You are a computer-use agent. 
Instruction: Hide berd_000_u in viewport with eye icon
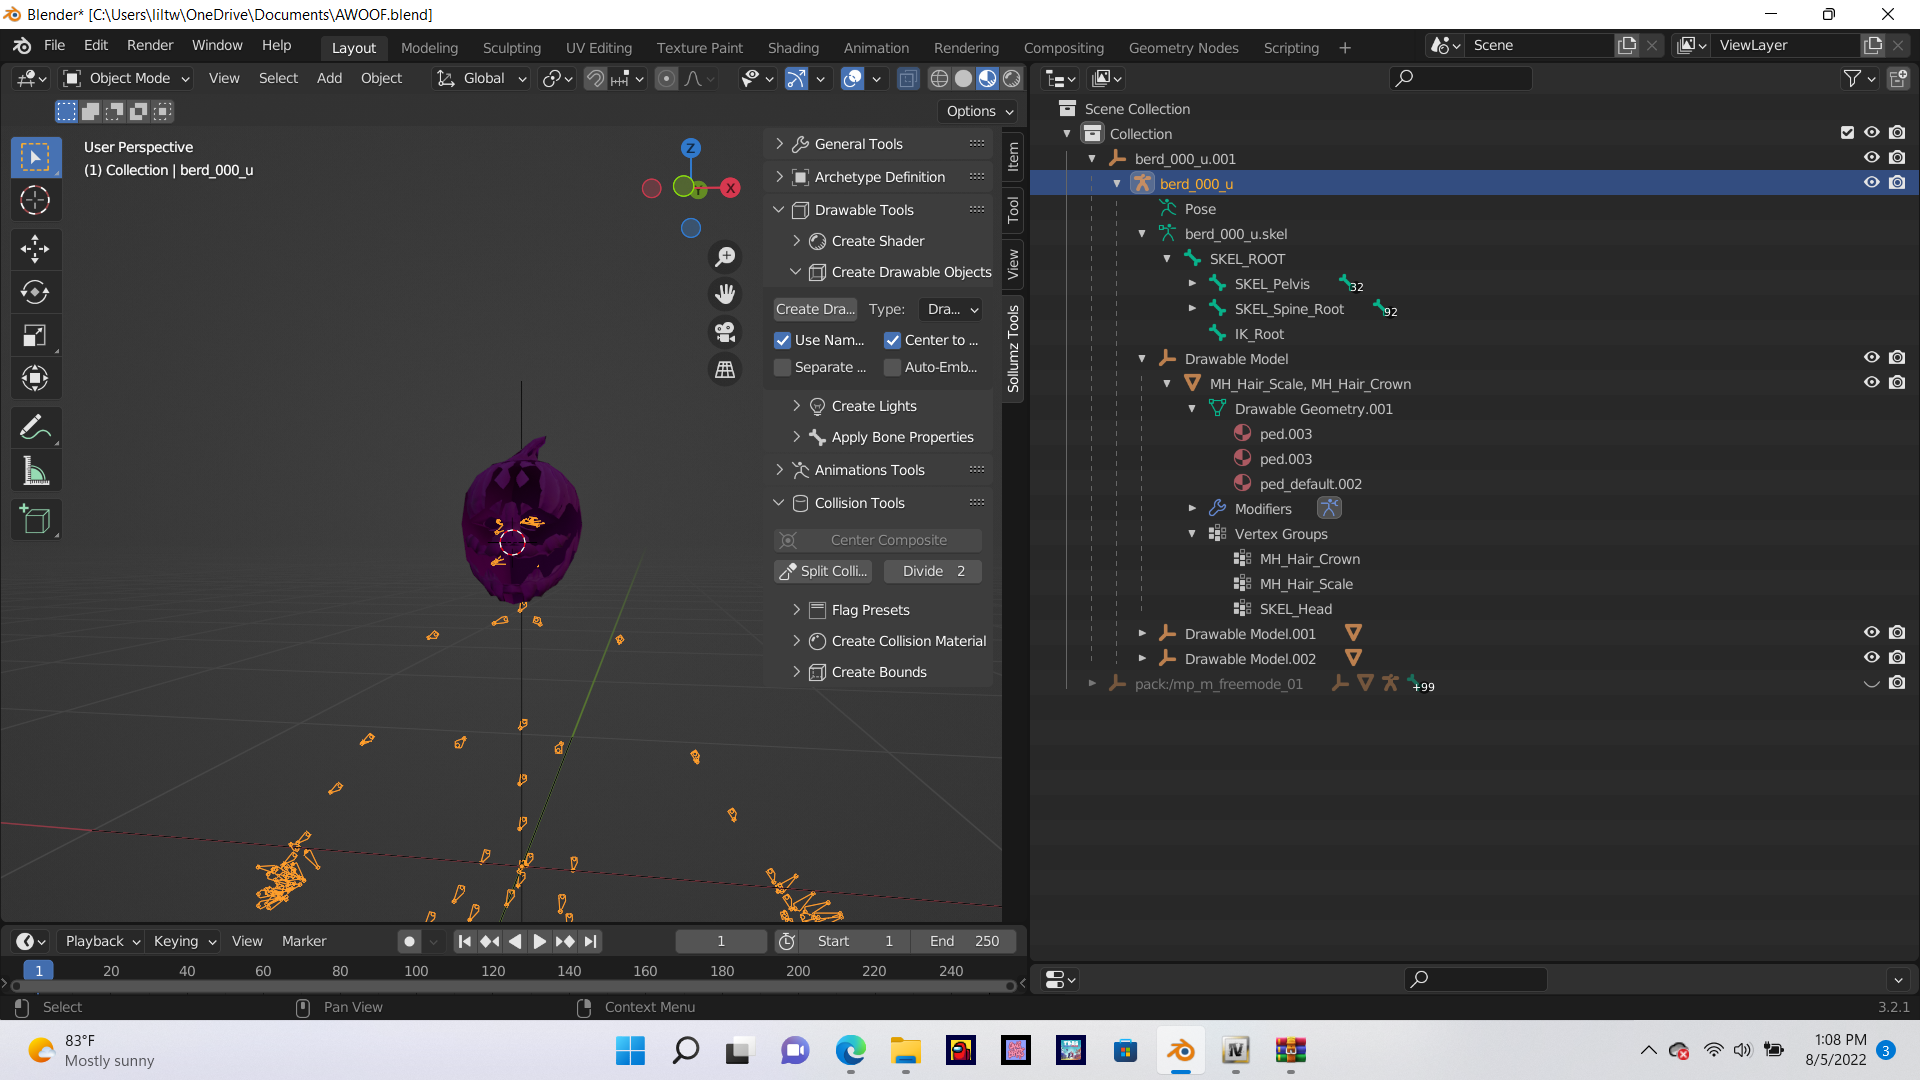[1871, 183]
